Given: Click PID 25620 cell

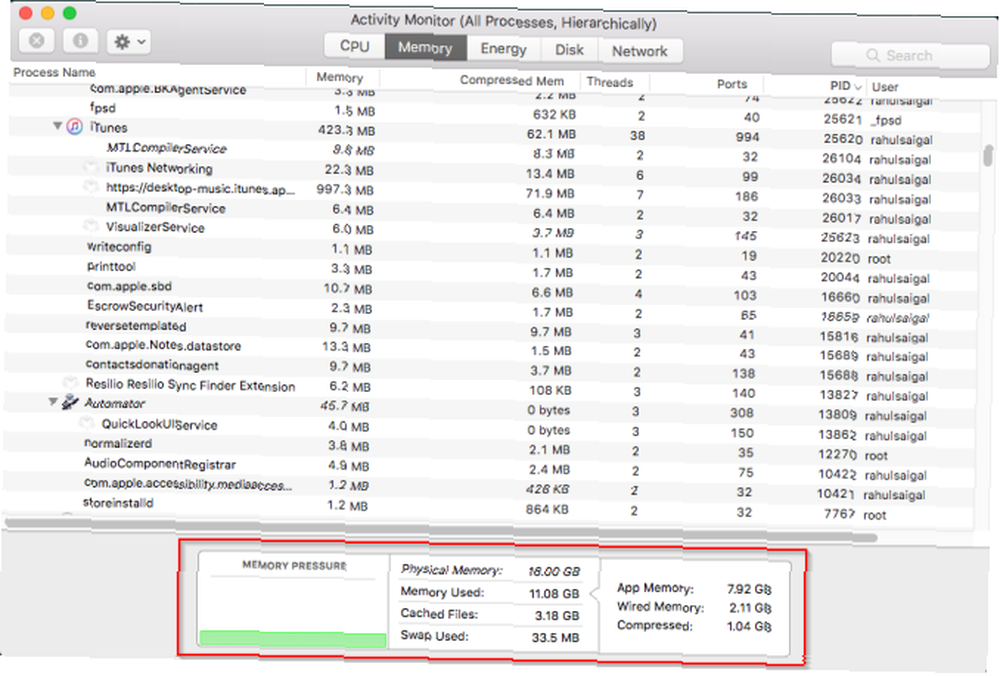Looking at the screenshot, I should pos(842,139).
